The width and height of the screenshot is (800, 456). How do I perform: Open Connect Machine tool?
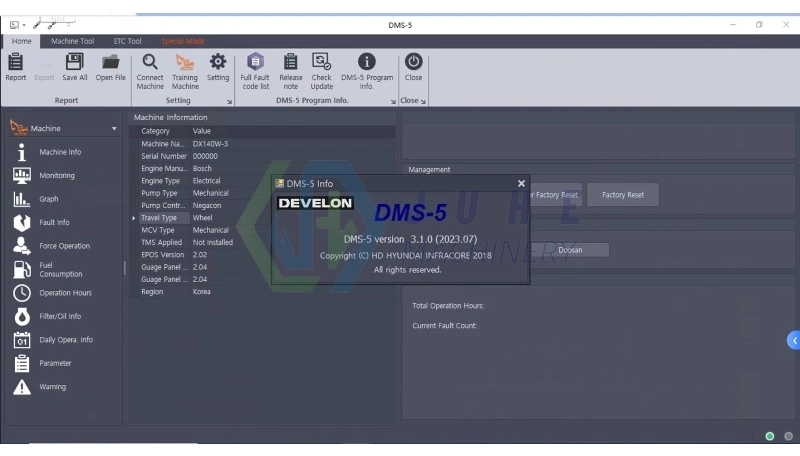pyautogui.click(x=150, y=72)
